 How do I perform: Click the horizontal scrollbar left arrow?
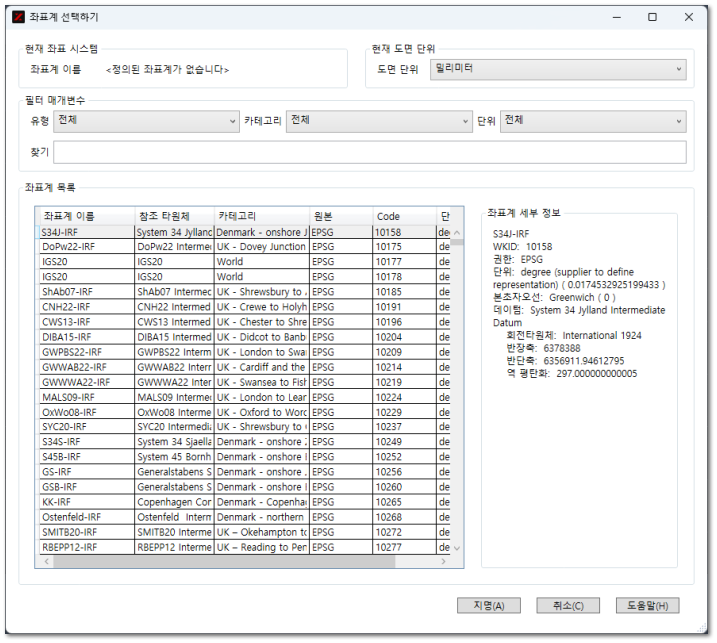click(47, 561)
